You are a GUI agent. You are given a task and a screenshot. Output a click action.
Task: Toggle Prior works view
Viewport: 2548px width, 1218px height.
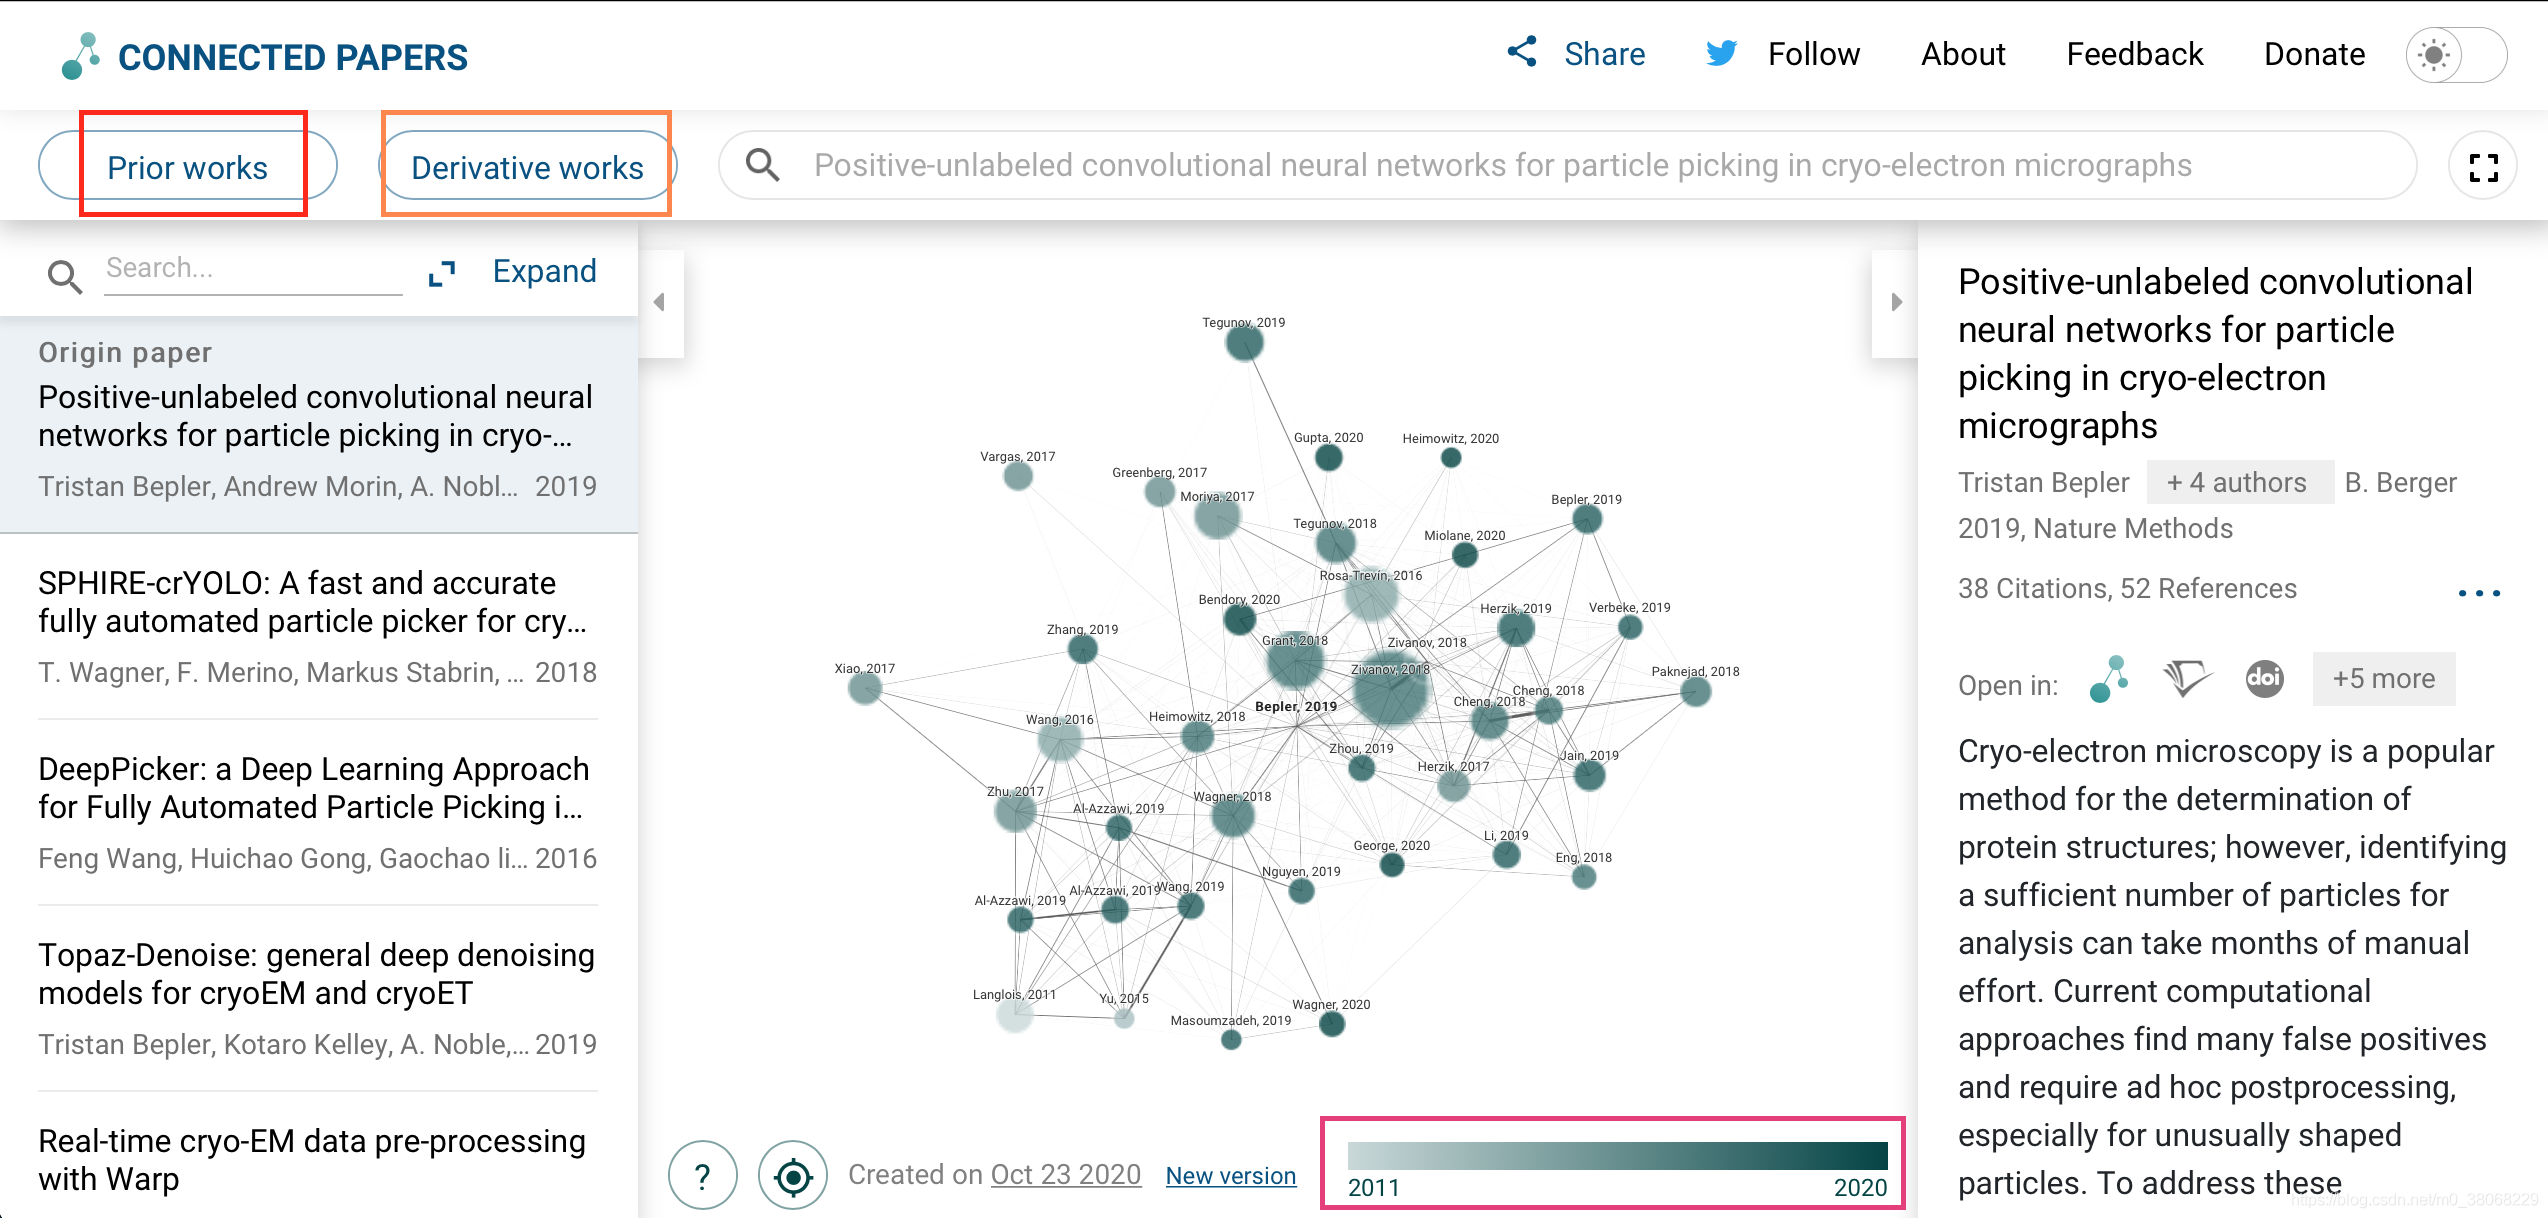[188, 166]
